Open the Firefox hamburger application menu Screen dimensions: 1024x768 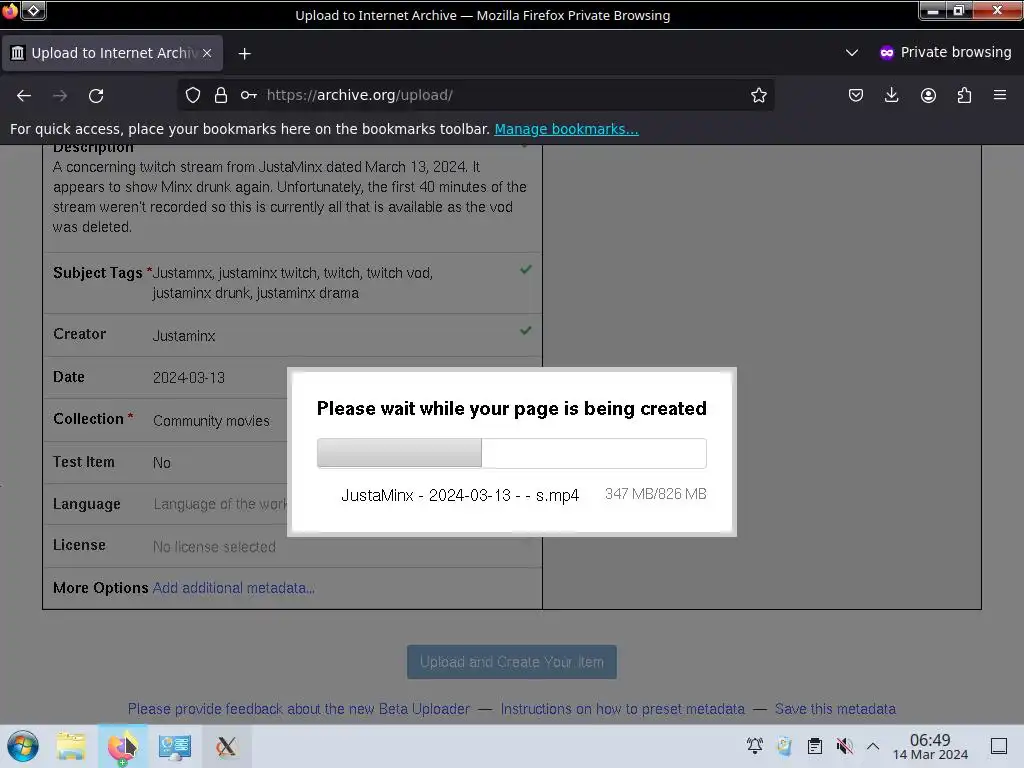1000,95
